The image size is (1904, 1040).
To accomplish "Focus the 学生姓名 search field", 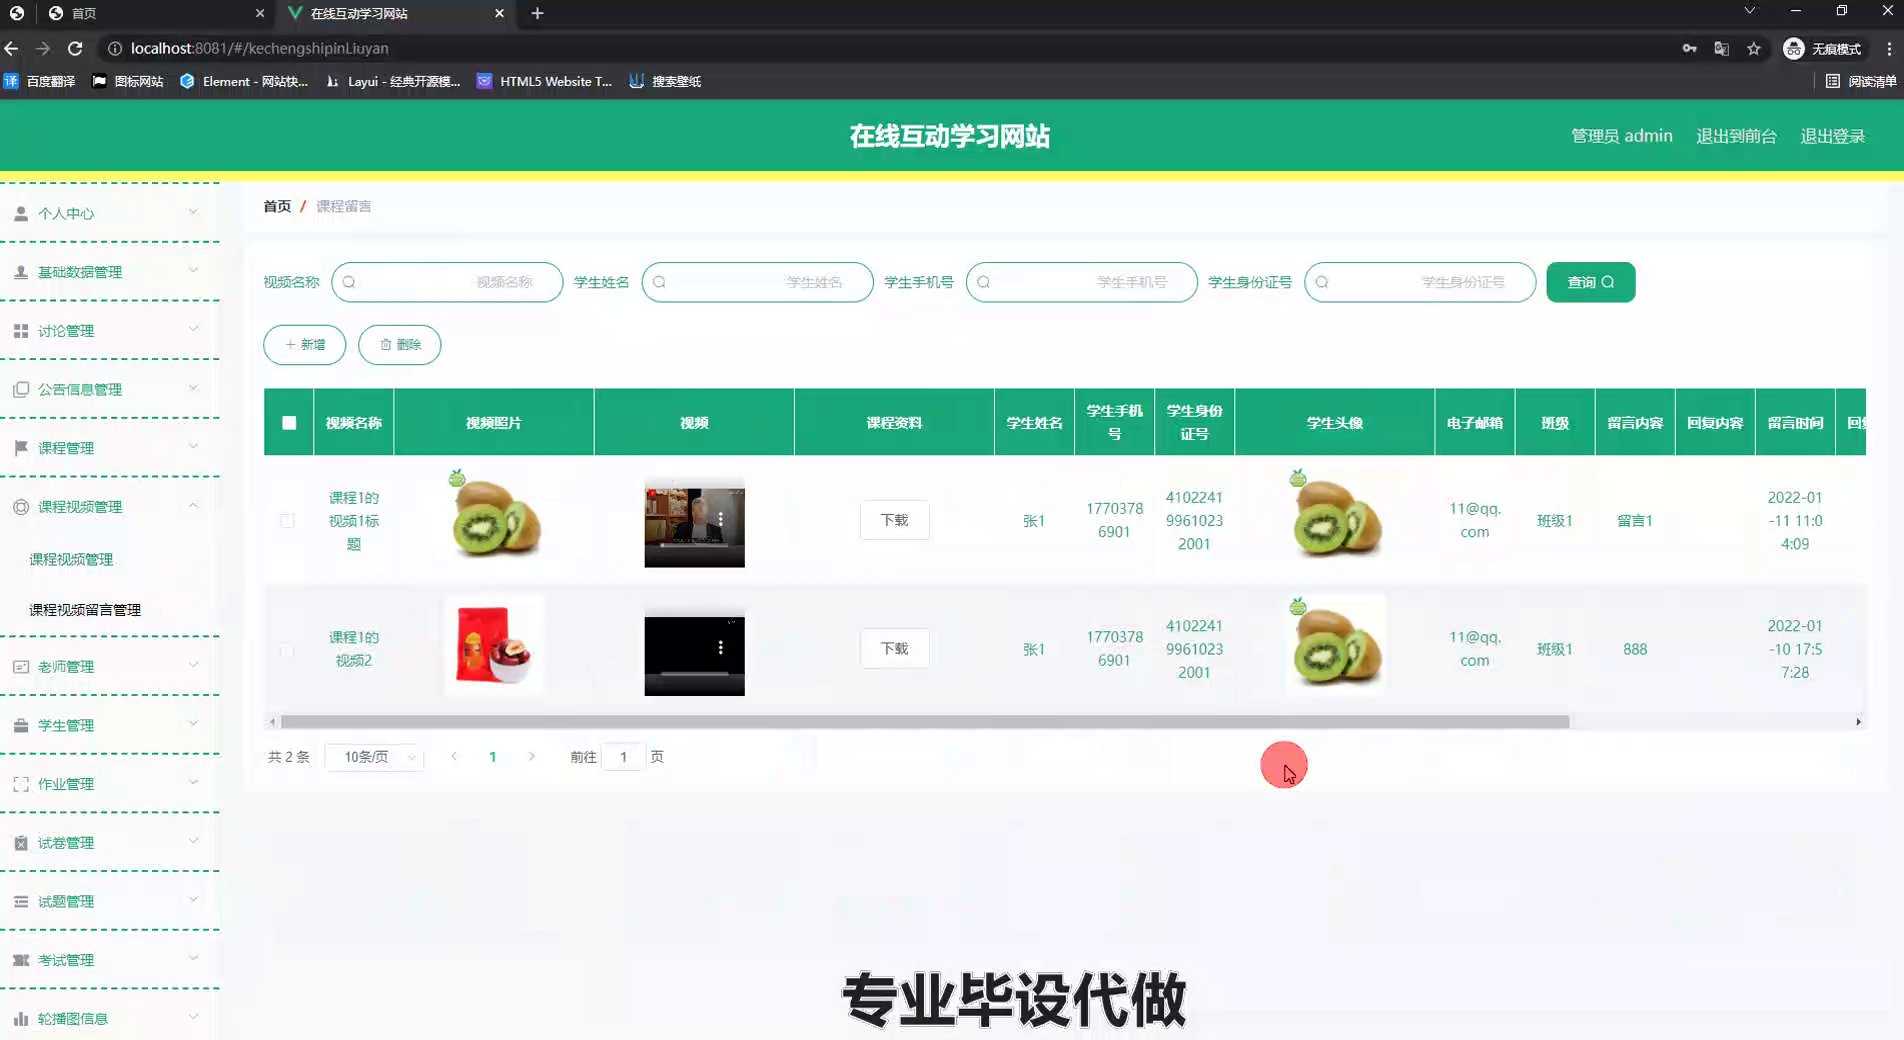I will (757, 282).
